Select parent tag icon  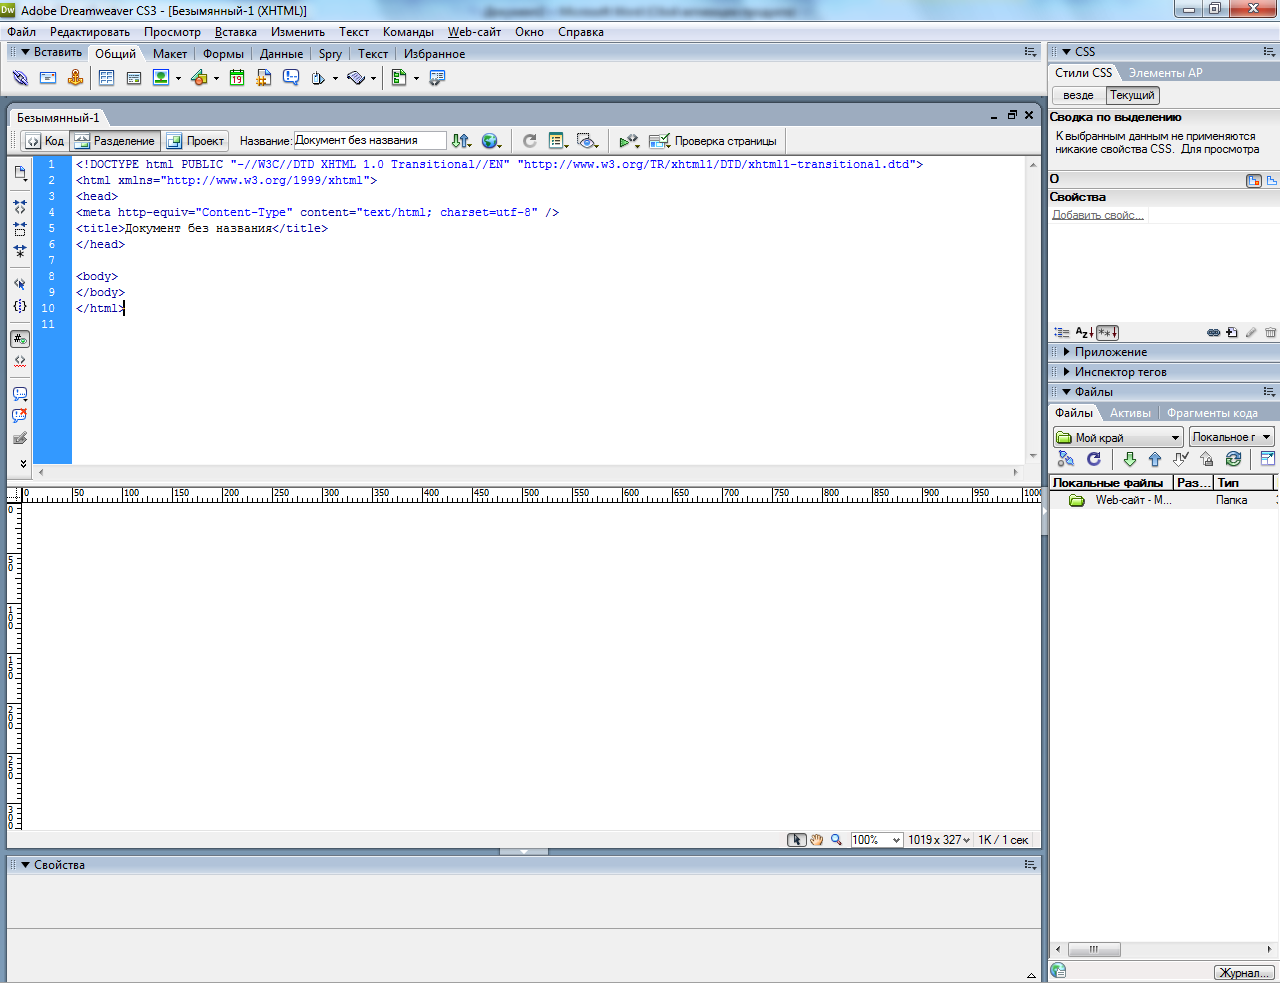[20, 284]
